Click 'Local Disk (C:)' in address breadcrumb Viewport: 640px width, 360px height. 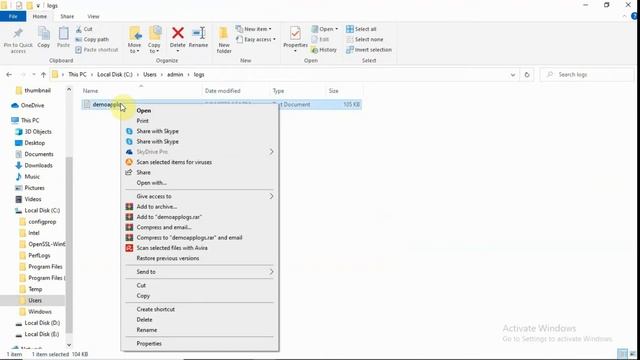pyautogui.click(x=115, y=75)
